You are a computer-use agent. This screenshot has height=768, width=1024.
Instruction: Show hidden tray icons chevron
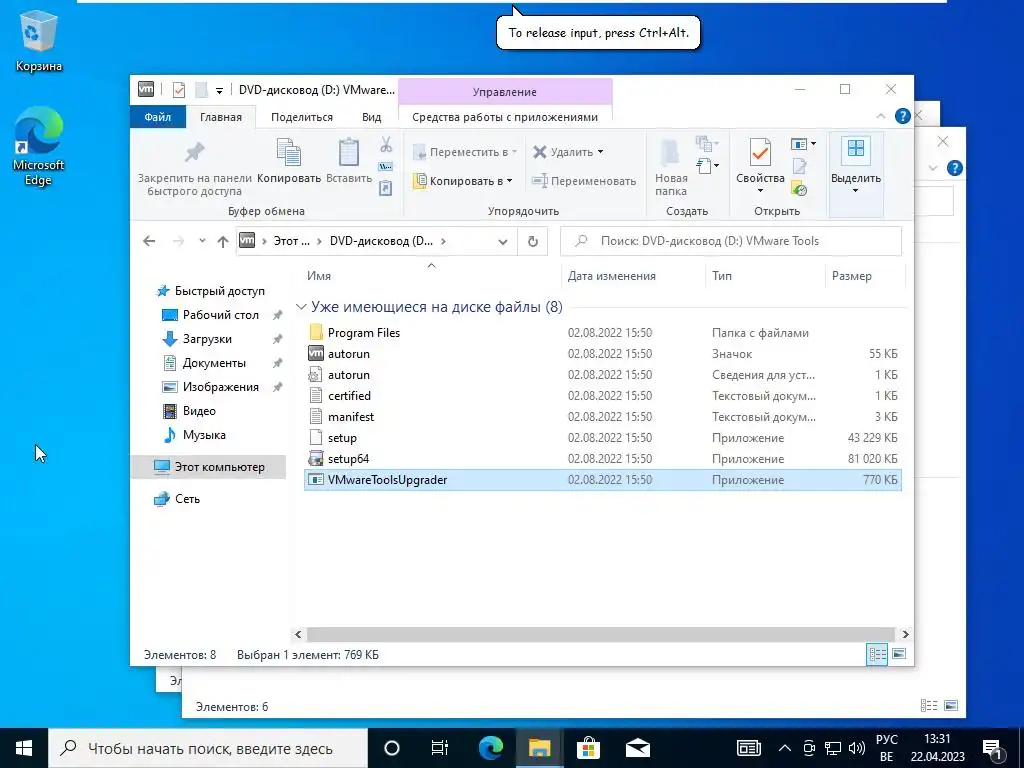click(x=784, y=748)
